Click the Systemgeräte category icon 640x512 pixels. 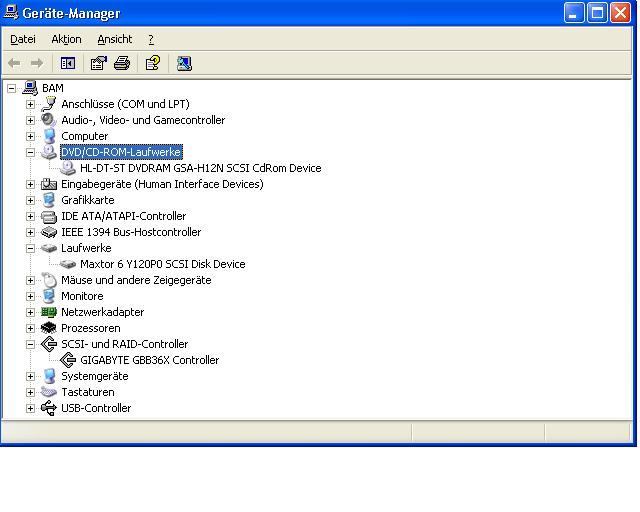tap(49, 376)
